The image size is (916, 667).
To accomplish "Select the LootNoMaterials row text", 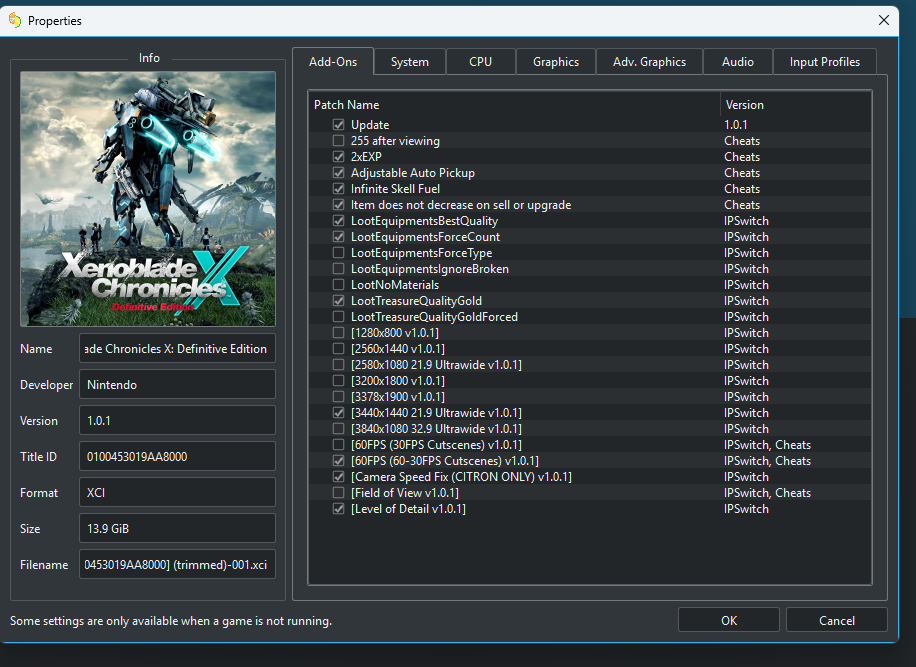I will click(395, 285).
